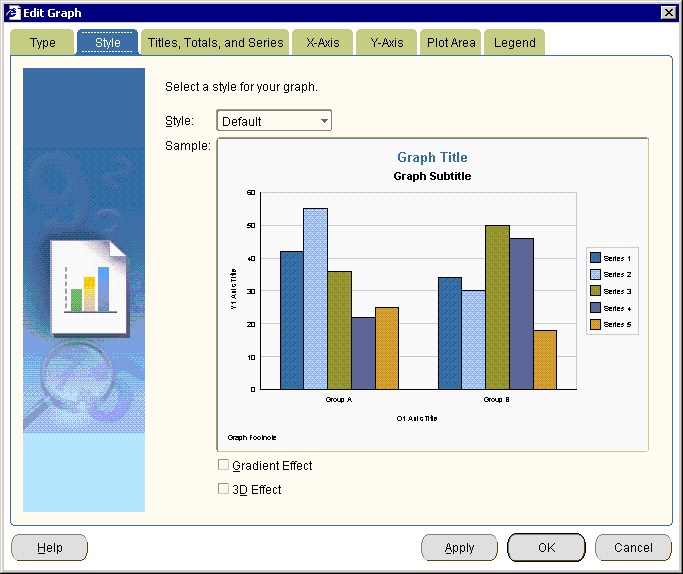Close the Edit Graph dialog
This screenshot has height=574, width=683.
point(669,13)
